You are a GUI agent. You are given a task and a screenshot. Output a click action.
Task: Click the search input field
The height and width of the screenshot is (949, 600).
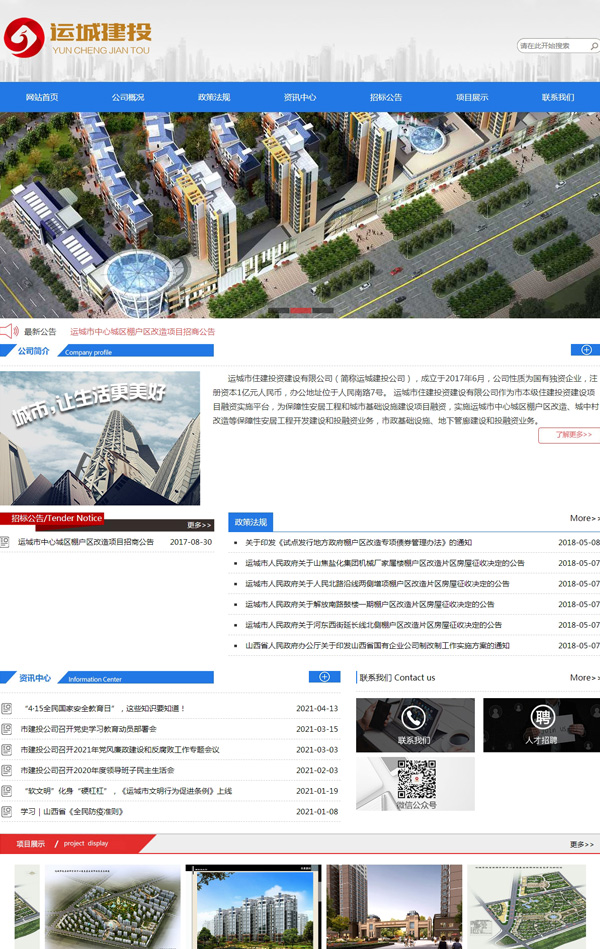click(x=550, y=46)
